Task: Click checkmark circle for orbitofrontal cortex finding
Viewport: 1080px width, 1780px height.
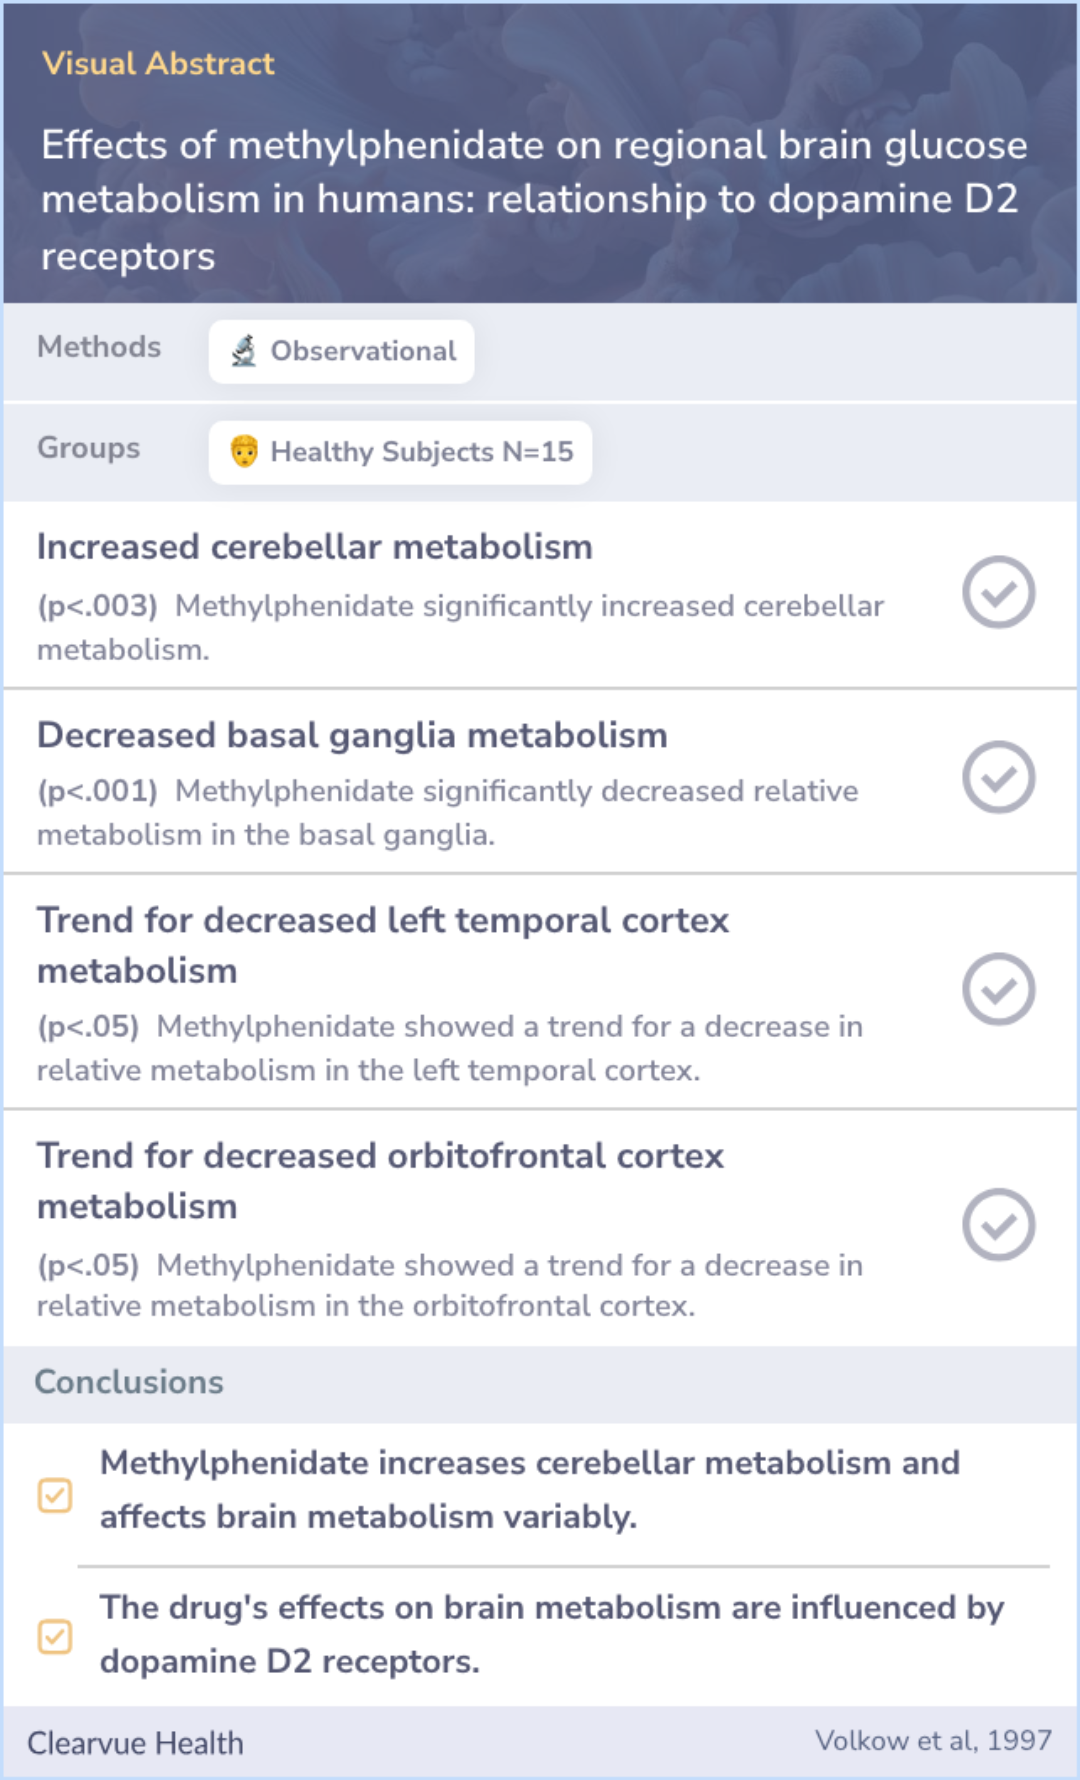Action: [x=998, y=1225]
